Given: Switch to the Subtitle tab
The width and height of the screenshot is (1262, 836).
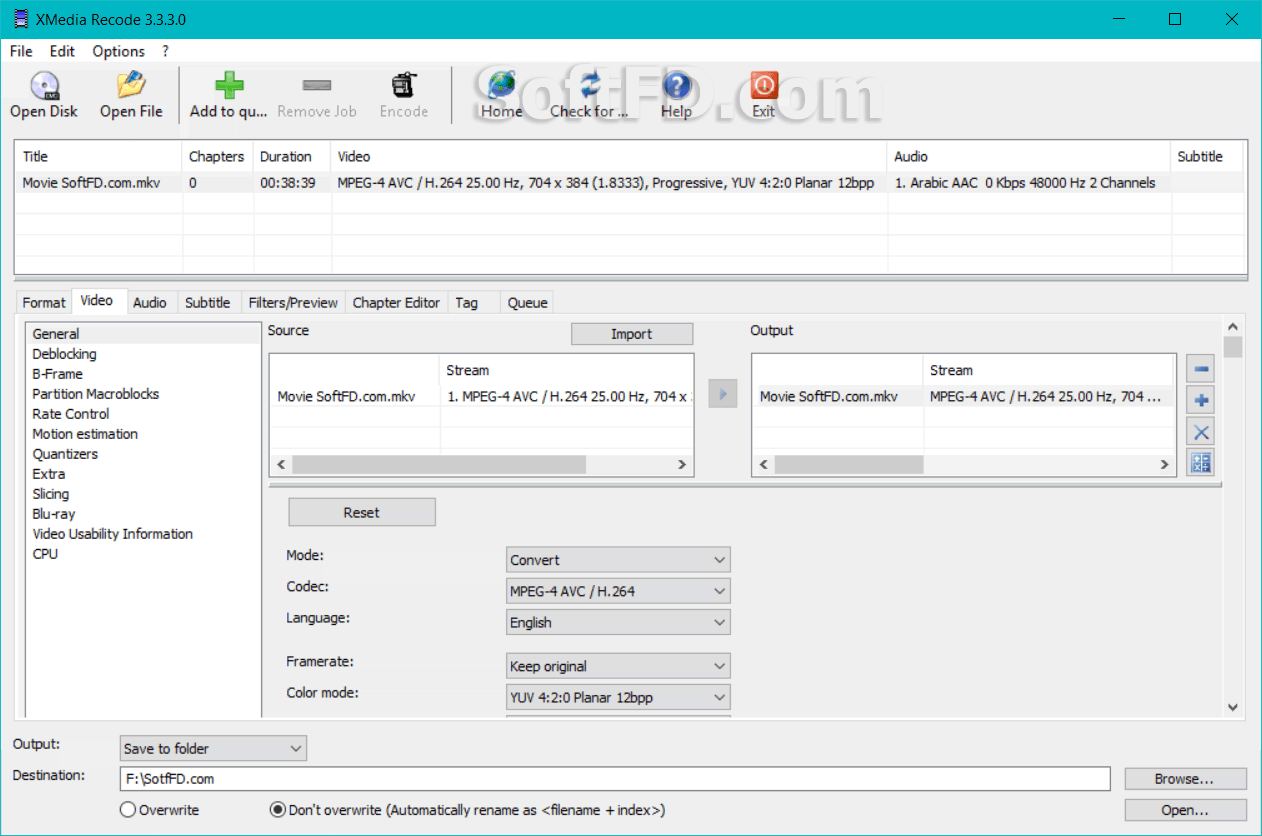Looking at the screenshot, I should tap(208, 302).
